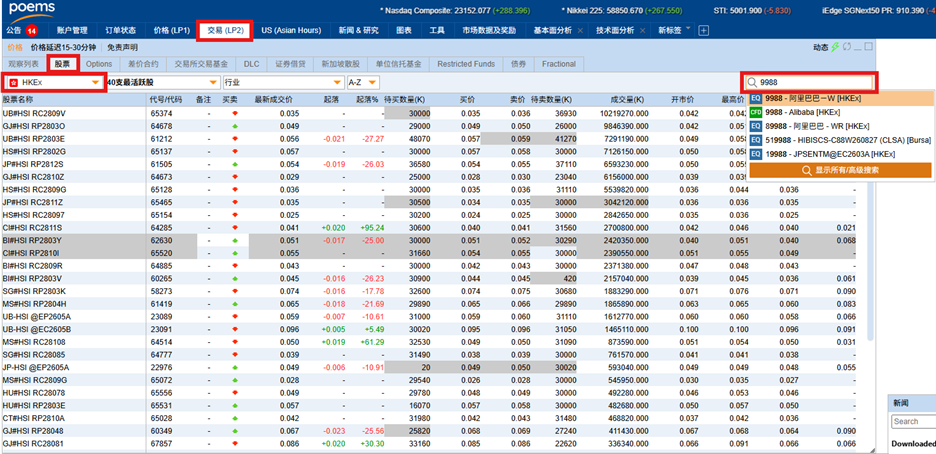936x454 pixels.
Task: Click the 公告 notification badge showing 14
Action: 30,30
